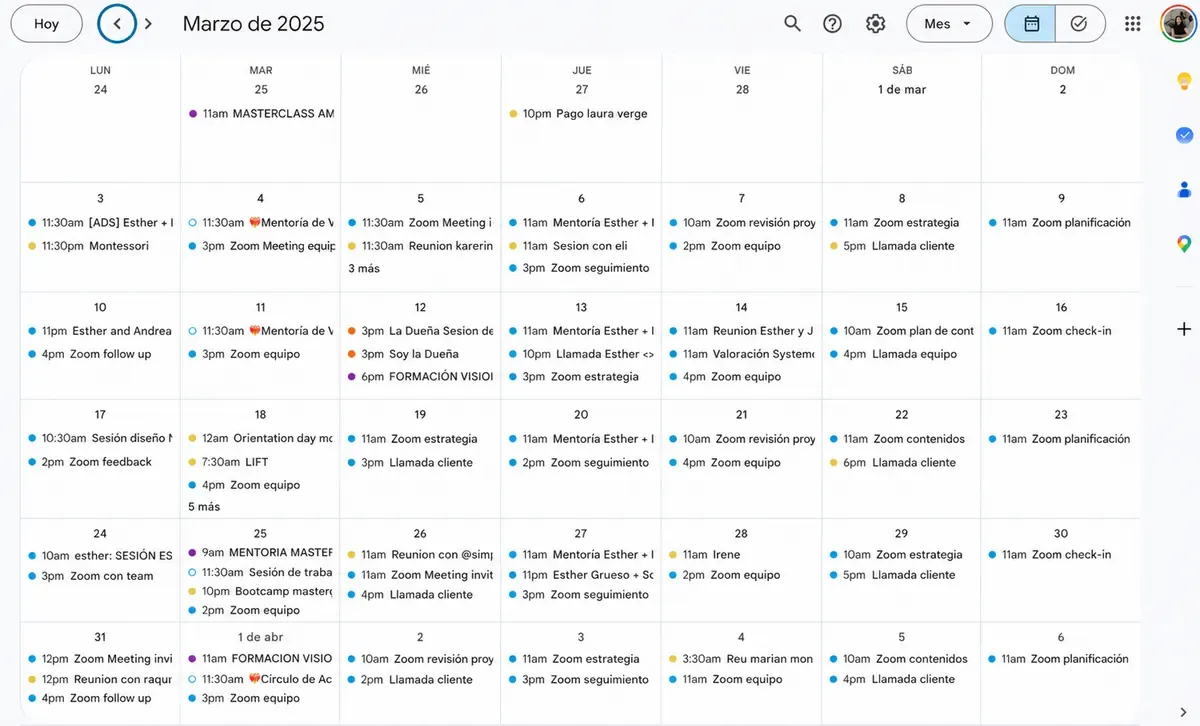Open Google Tasks in side panel
1200x726 pixels.
1184,135
